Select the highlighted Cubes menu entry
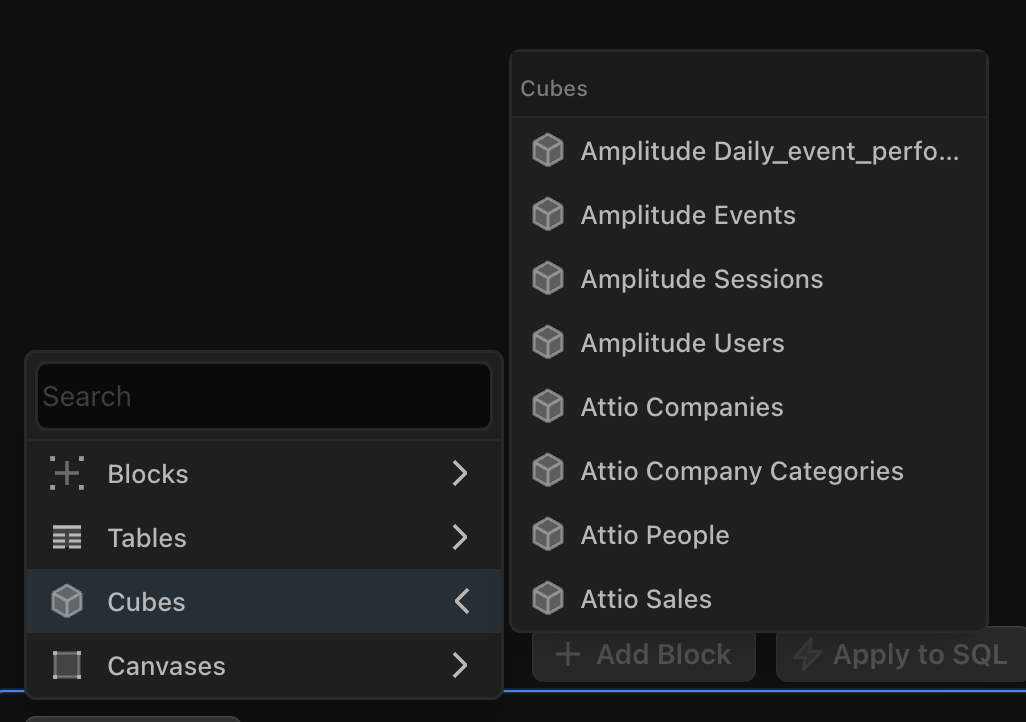The width and height of the screenshot is (1026, 722). pyautogui.click(x=264, y=602)
